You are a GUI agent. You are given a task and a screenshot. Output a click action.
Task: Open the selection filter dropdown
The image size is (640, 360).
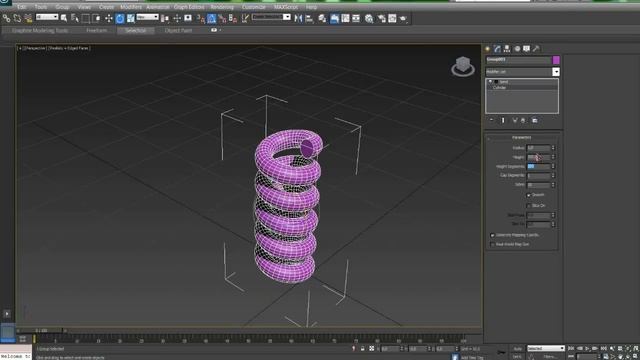pos(47,17)
